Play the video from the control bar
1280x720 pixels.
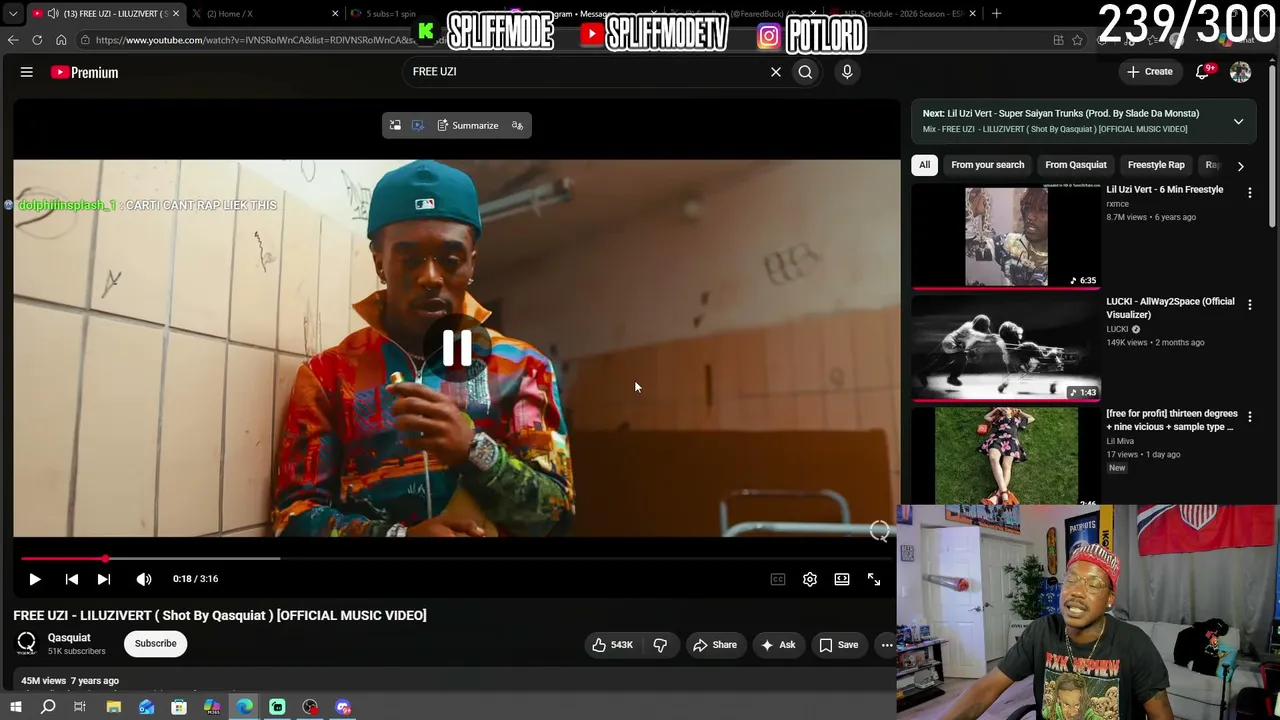[x=34, y=579]
